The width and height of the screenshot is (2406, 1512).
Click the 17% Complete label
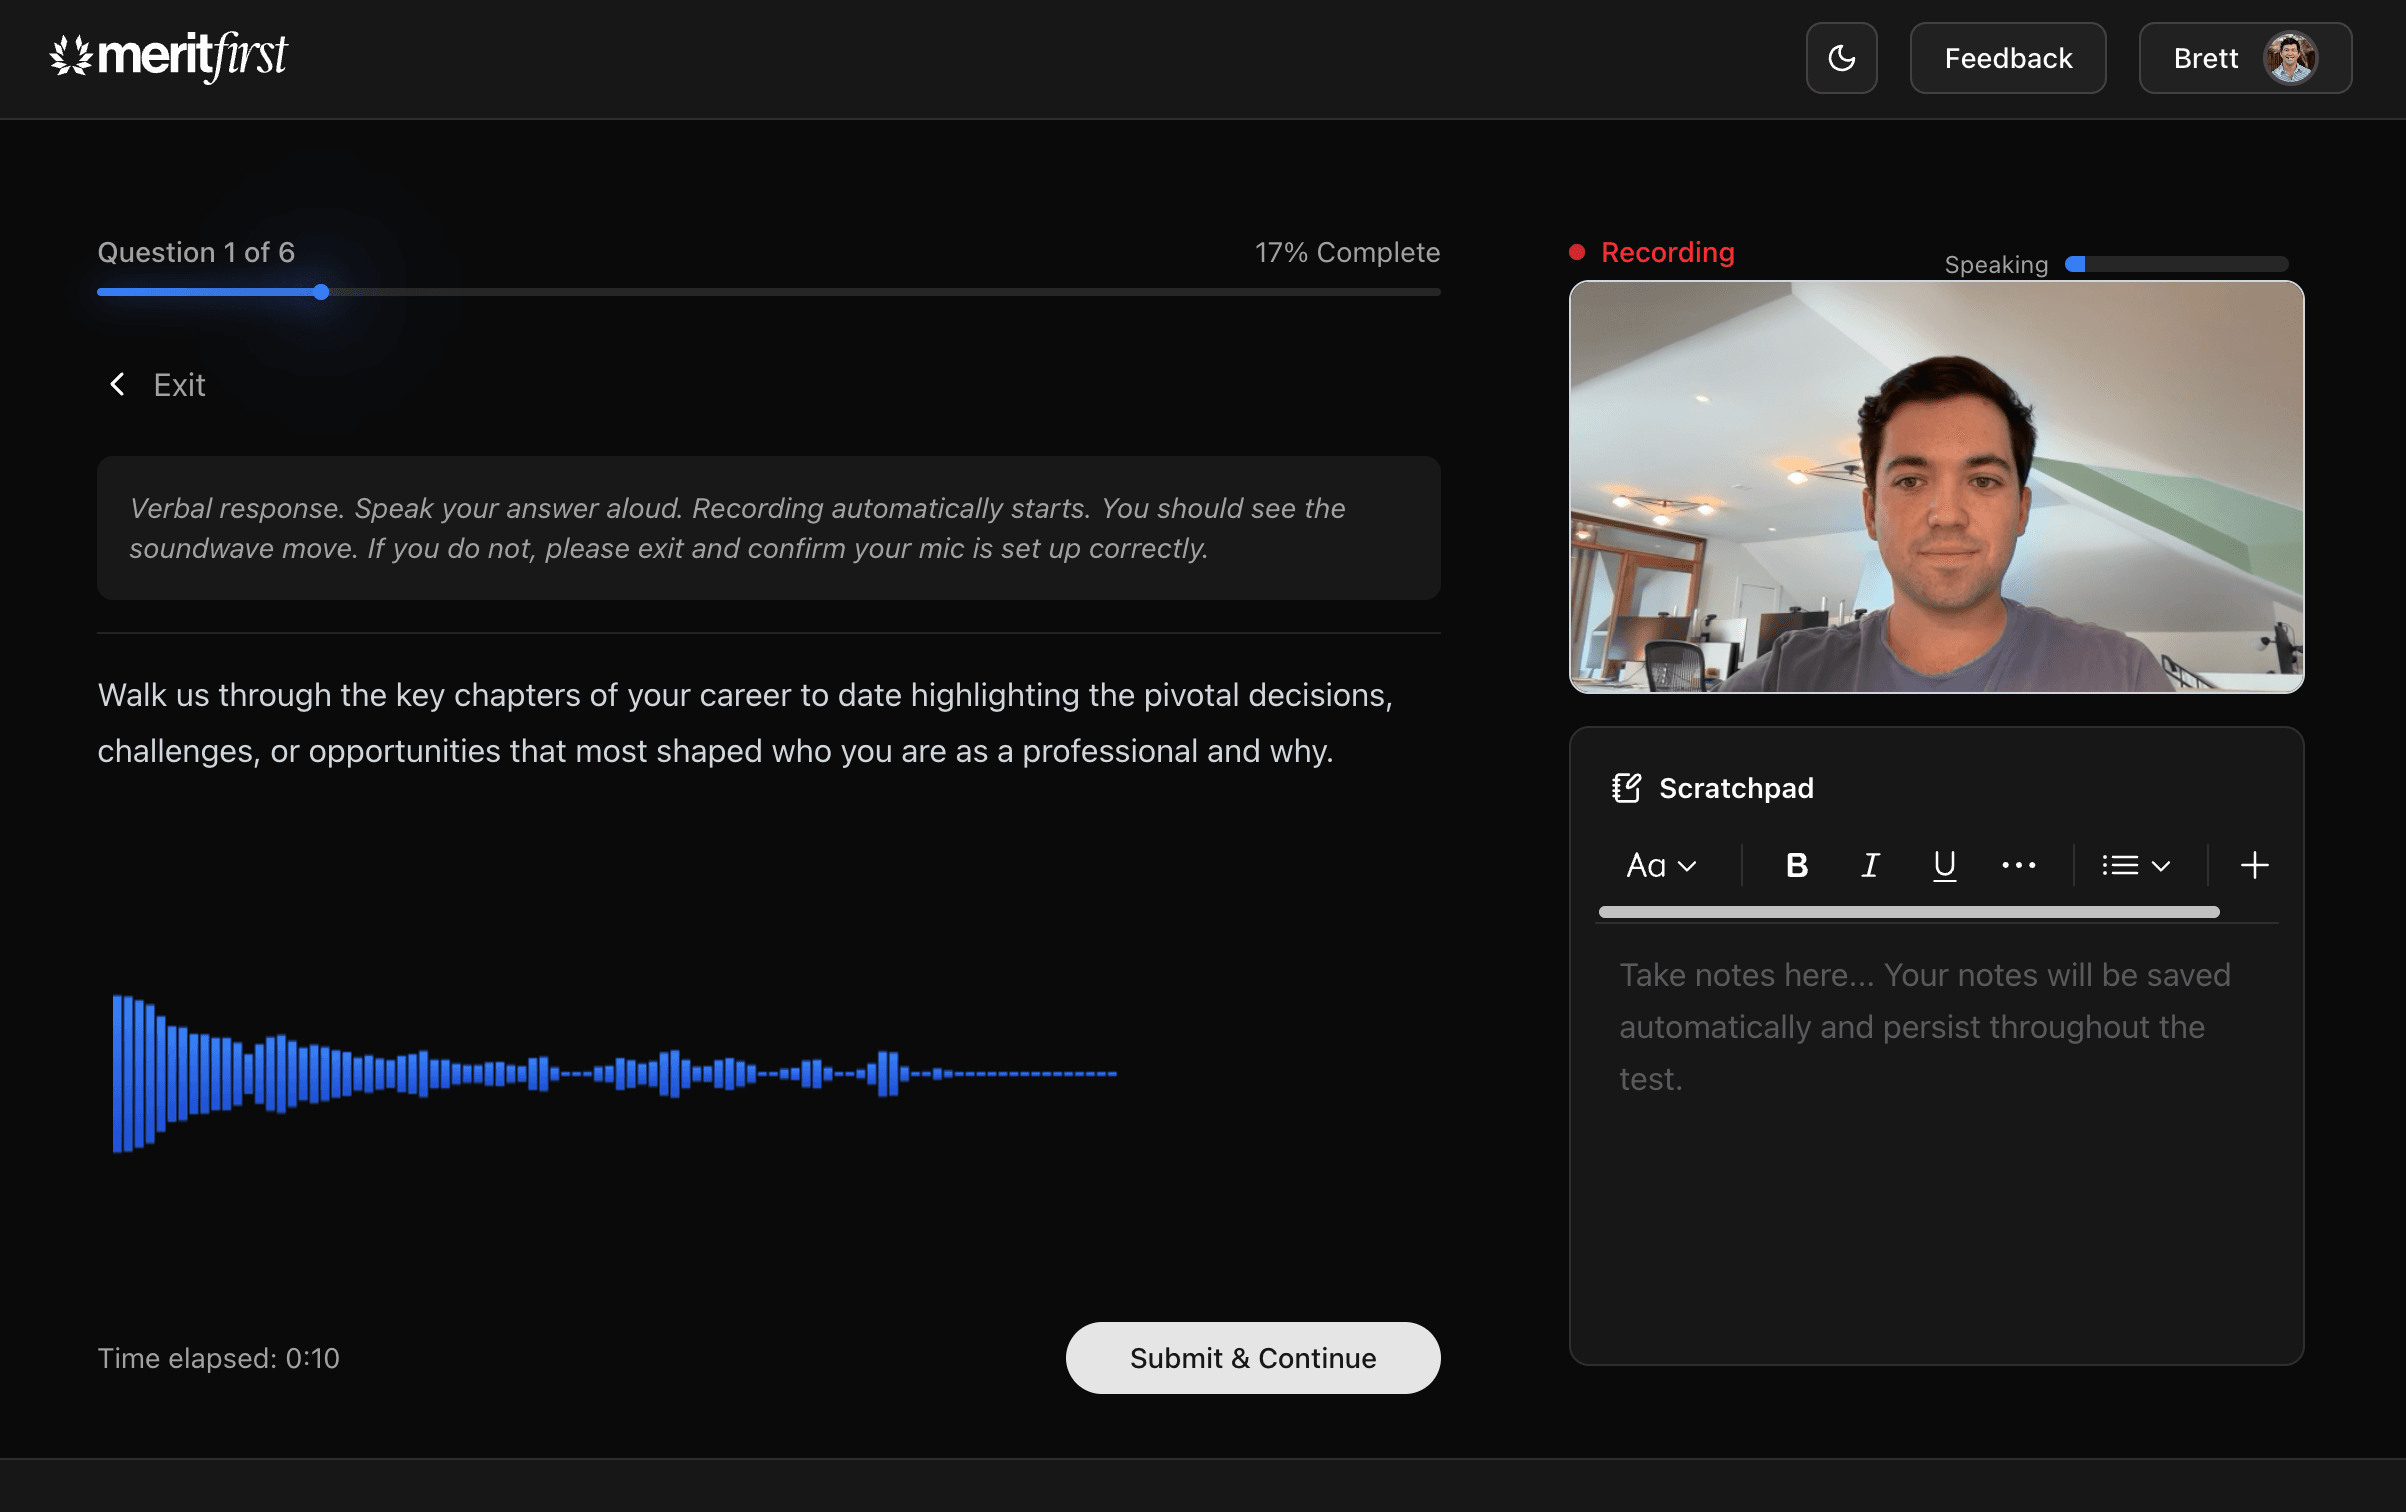click(1347, 252)
